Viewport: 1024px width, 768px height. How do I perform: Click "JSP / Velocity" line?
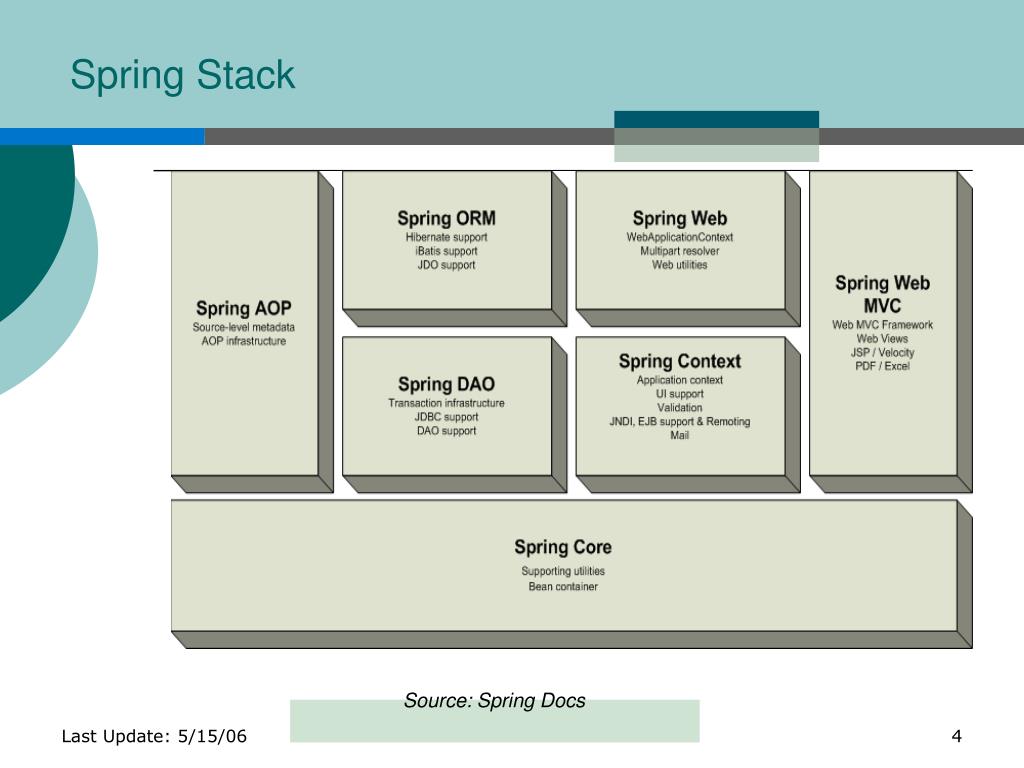[x=882, y=352]
